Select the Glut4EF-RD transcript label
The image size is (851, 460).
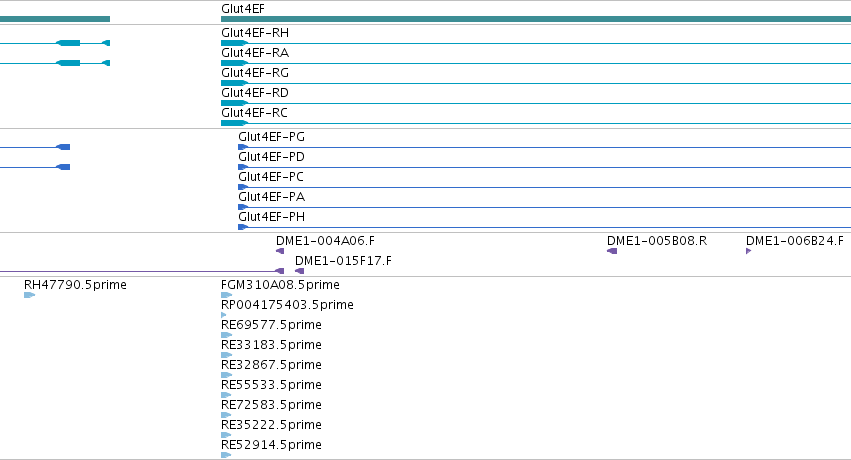tap(255, 93)
